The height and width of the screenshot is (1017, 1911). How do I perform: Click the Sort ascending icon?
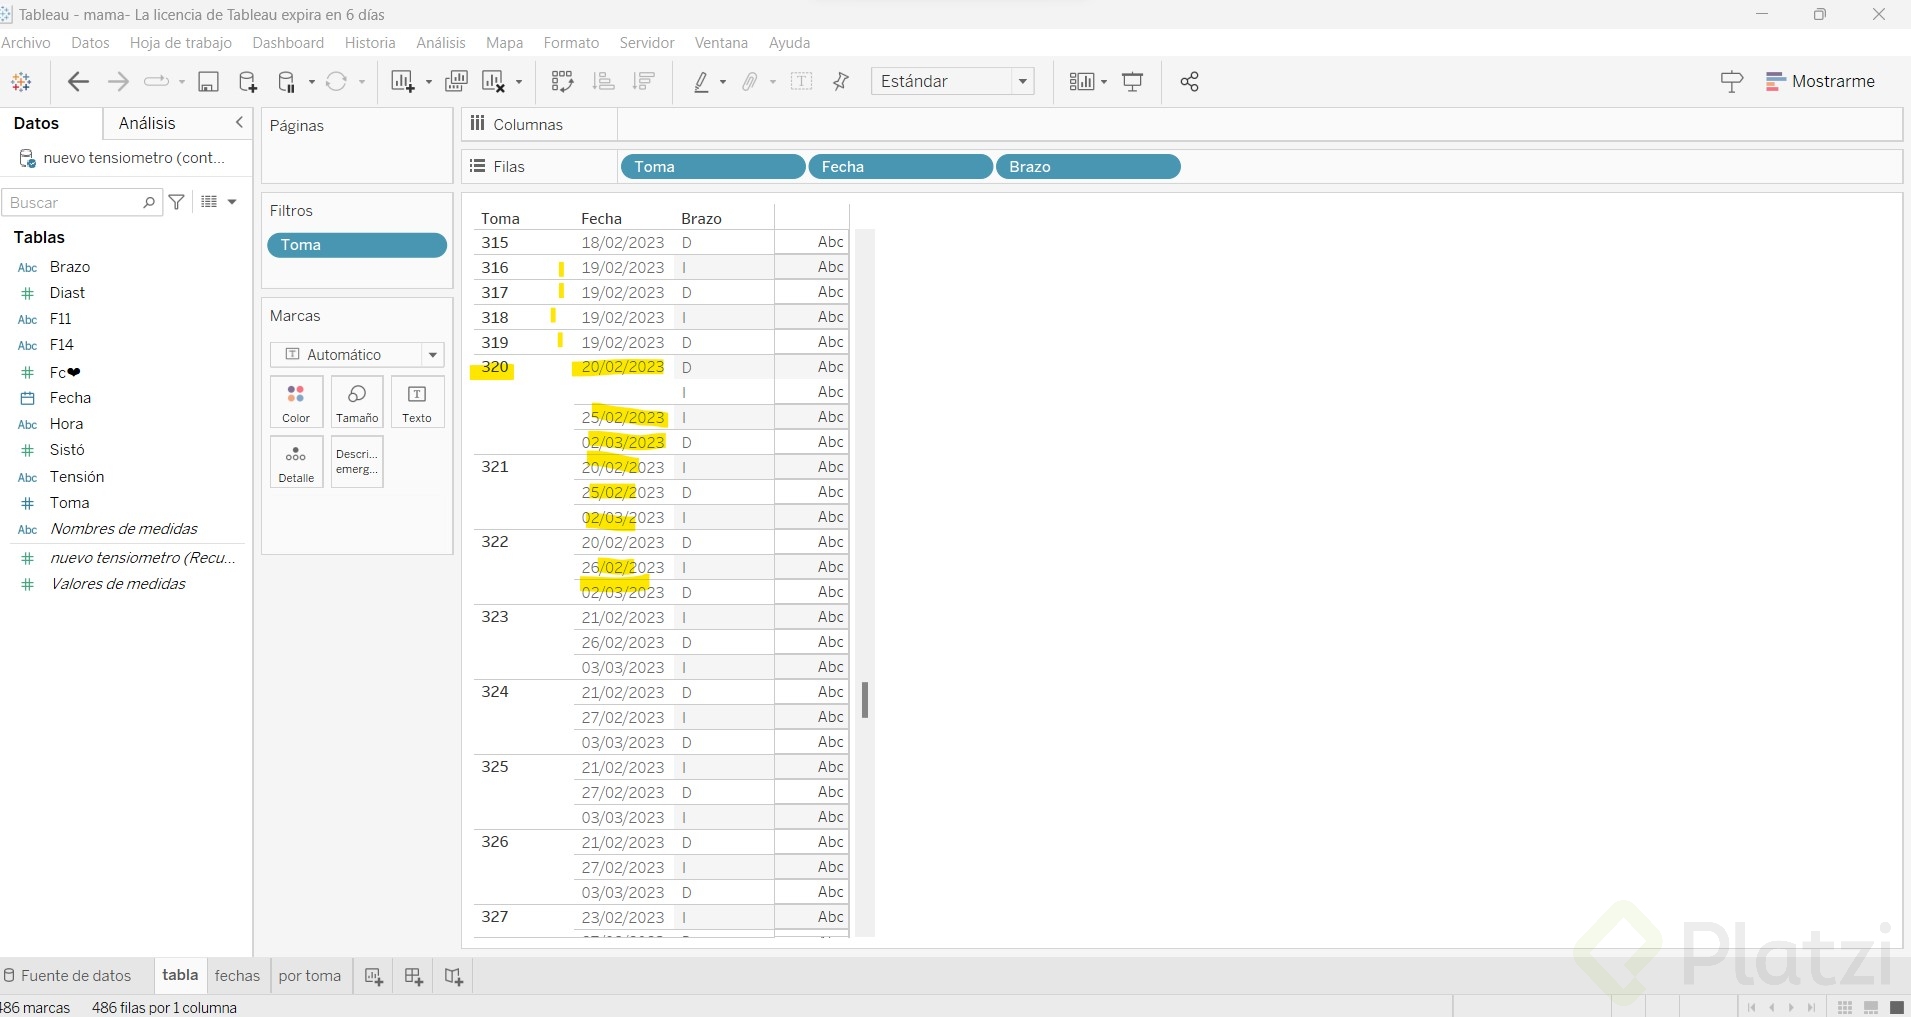click(x=603, y=82)
